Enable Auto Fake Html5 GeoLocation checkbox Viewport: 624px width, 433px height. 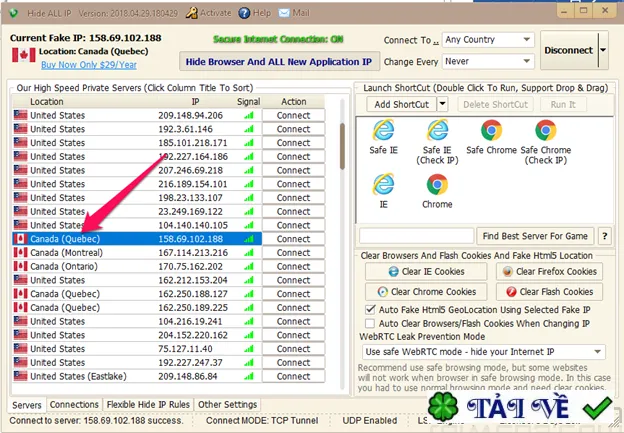[370, 309]
